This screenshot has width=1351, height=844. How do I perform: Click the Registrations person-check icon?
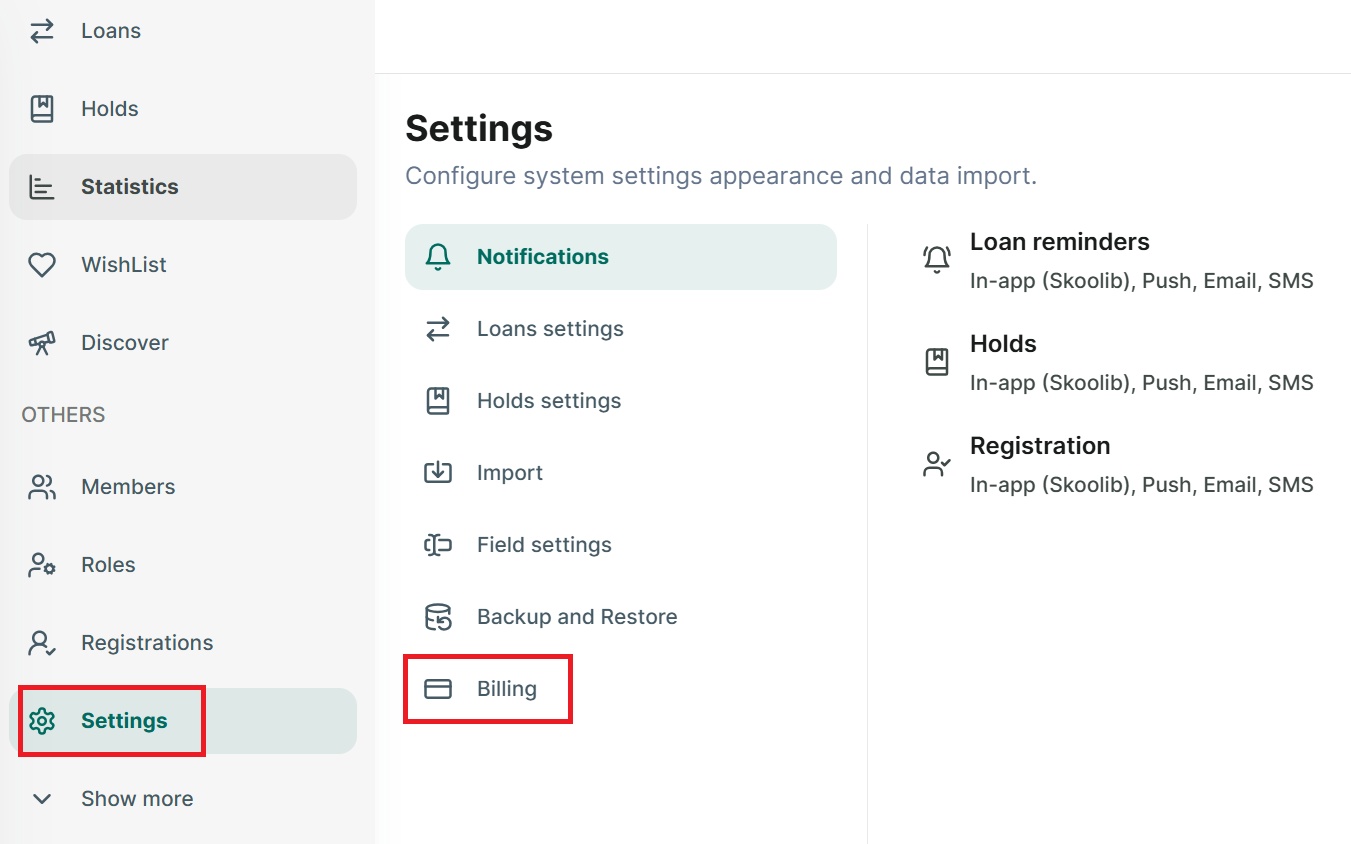coord(42,643)
